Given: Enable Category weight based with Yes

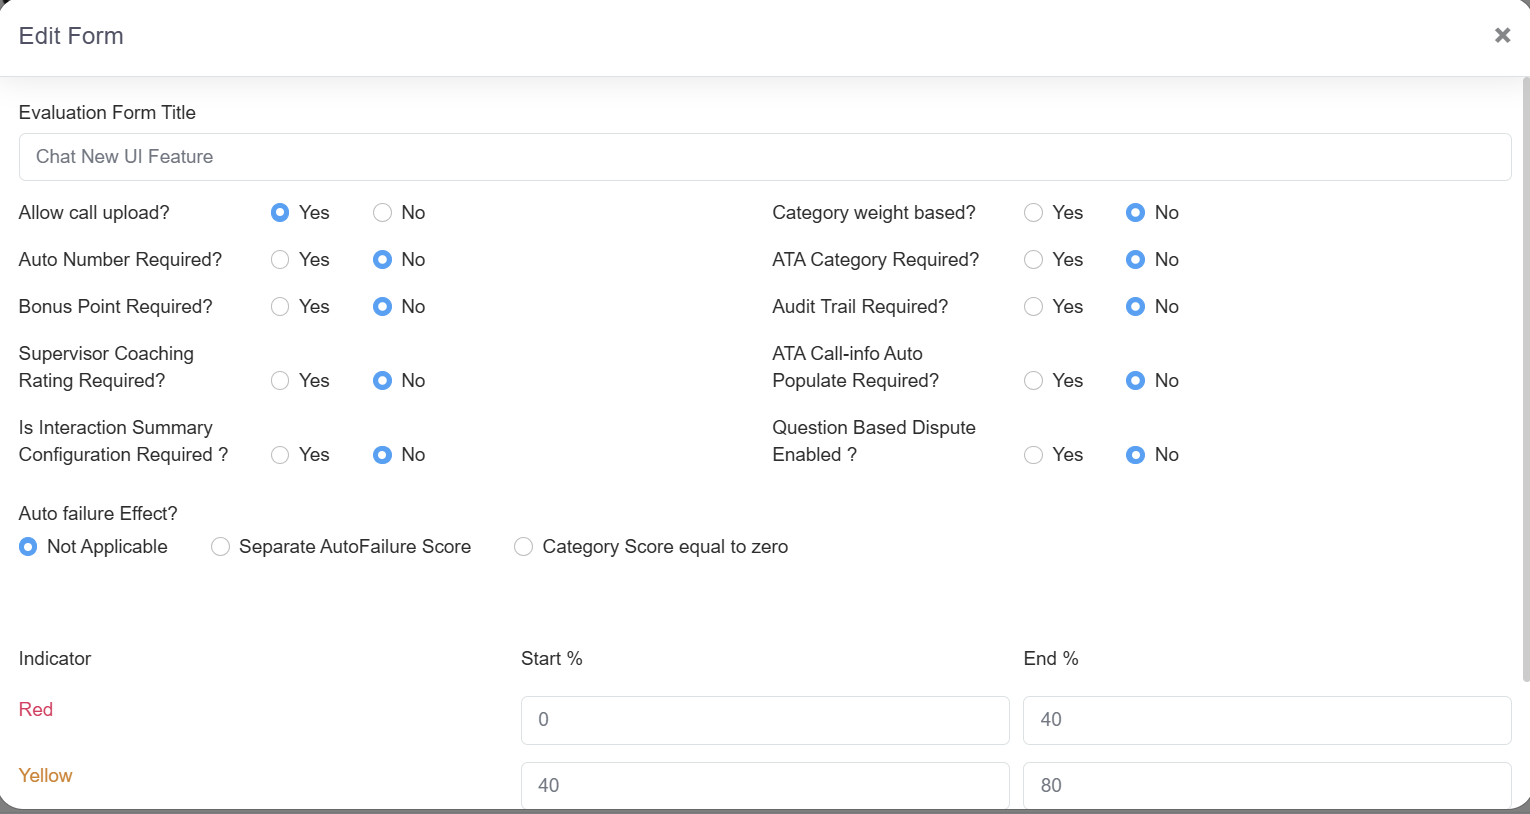Looking at the screenshot, I should (x=1033, y=213).
